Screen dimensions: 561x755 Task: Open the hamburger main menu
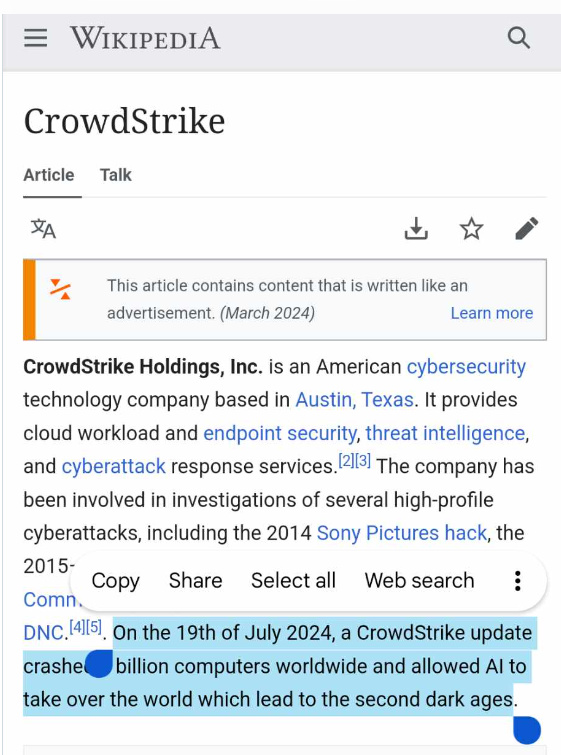pos(36,38)
